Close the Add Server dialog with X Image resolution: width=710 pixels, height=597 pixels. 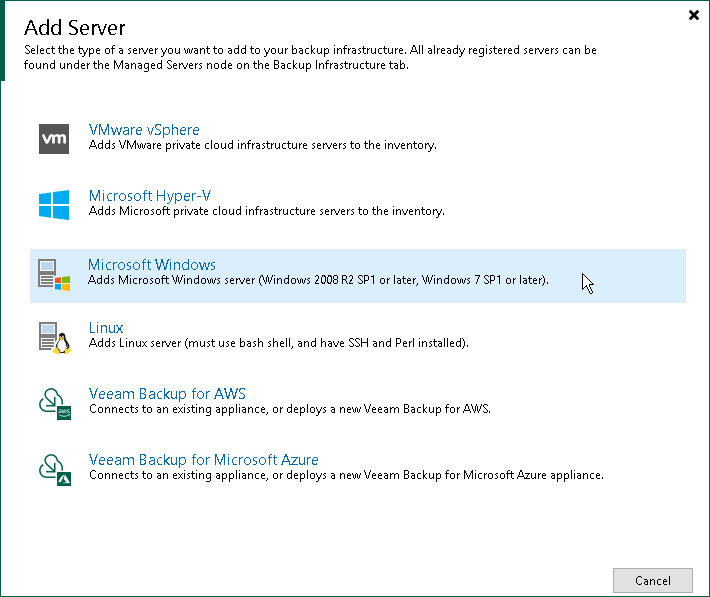pos(693,15)
